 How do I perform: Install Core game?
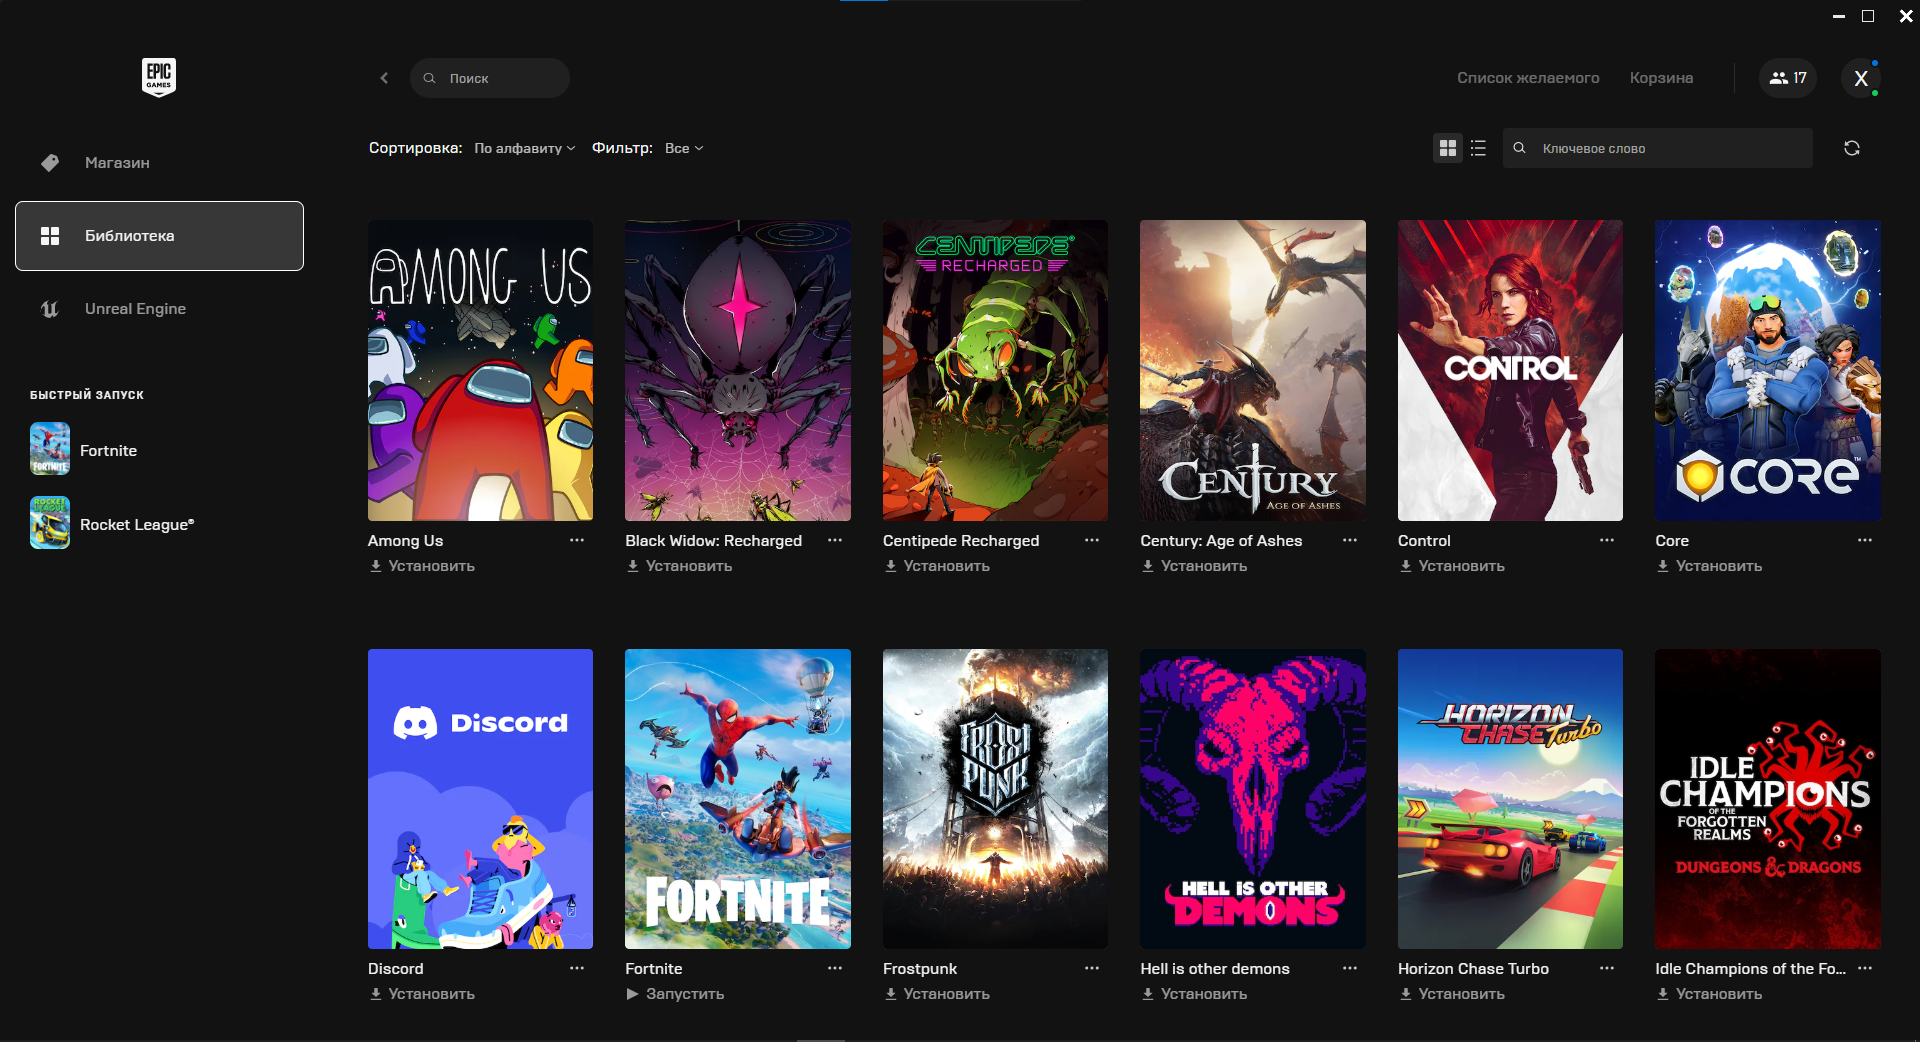(1709, 566)
